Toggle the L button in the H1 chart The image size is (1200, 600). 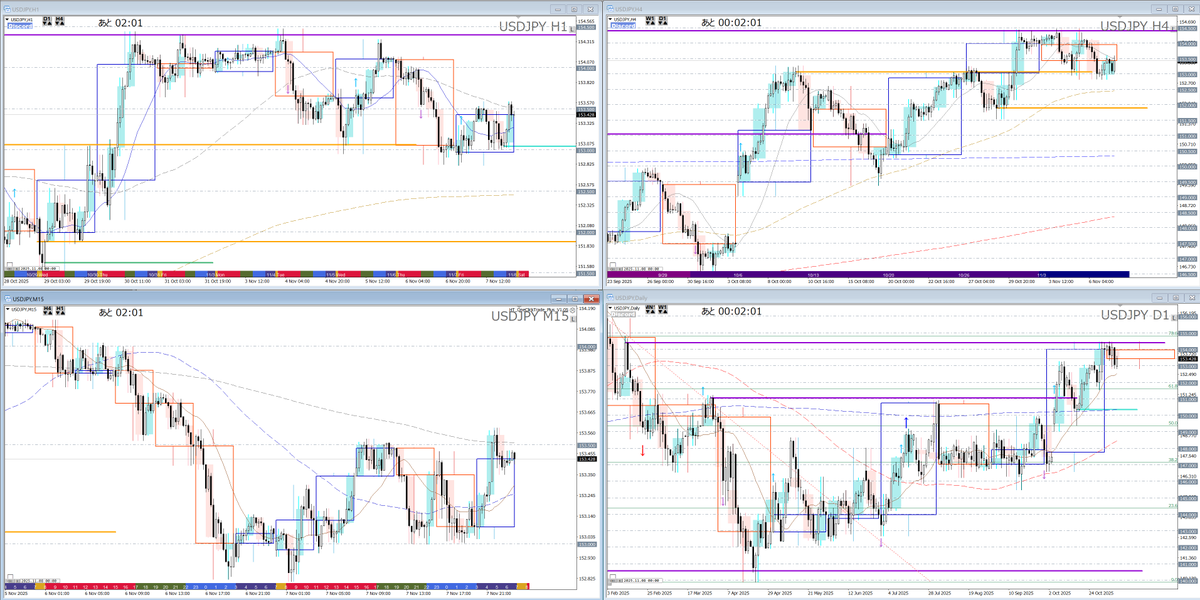[572, 29]
